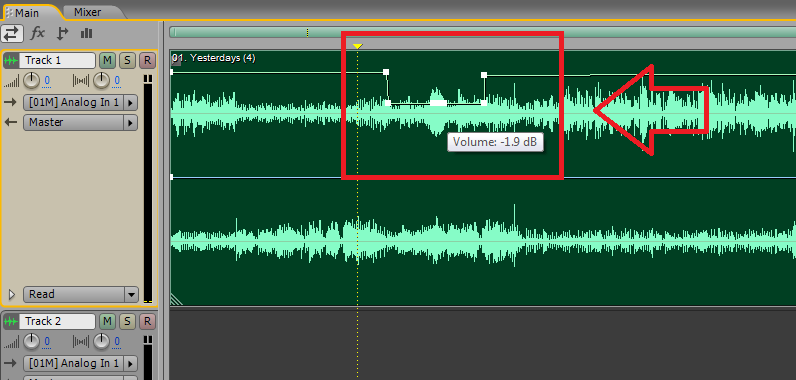Click Track 1 input arrow icon
This screenshot has height=380, width=796.
pyautogui.click(x=10, y=102)
